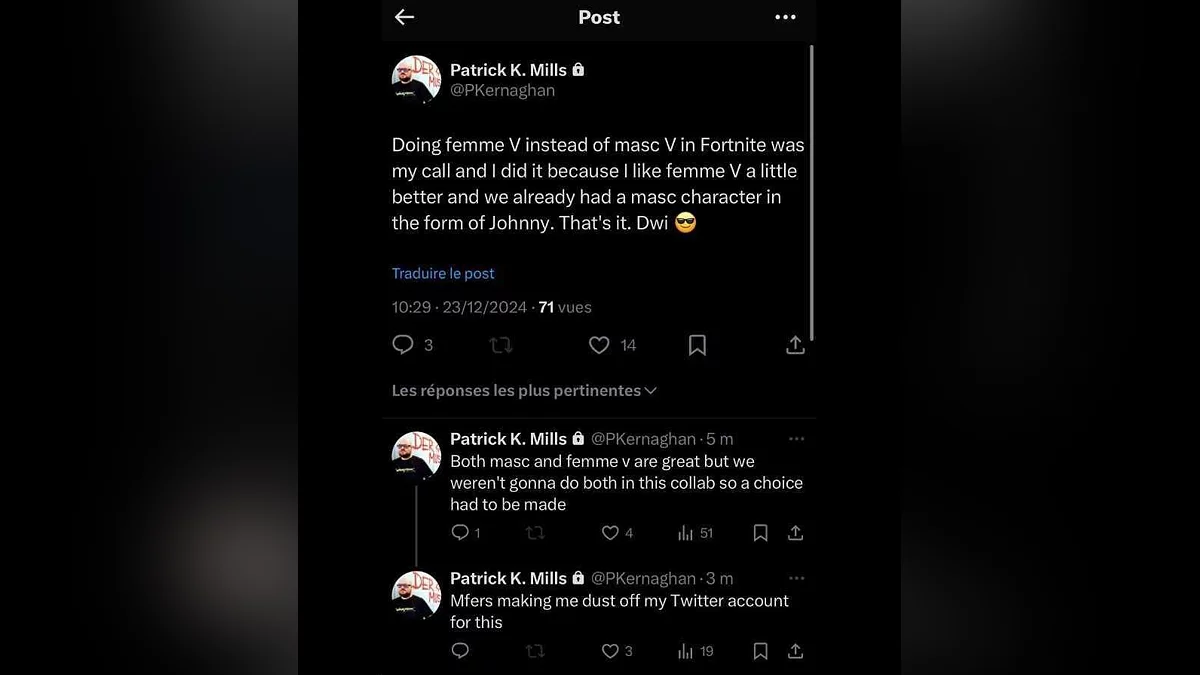Click the Traduire le post link
The height and width of the screenshot is (675, 1200).
click(443, 273)
